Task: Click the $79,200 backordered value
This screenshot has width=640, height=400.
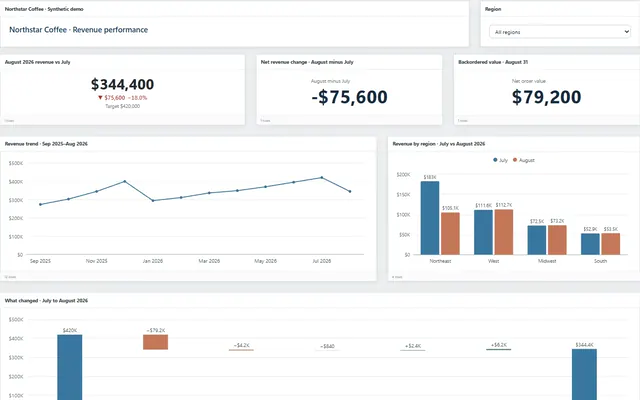Action: coord(547,97)
